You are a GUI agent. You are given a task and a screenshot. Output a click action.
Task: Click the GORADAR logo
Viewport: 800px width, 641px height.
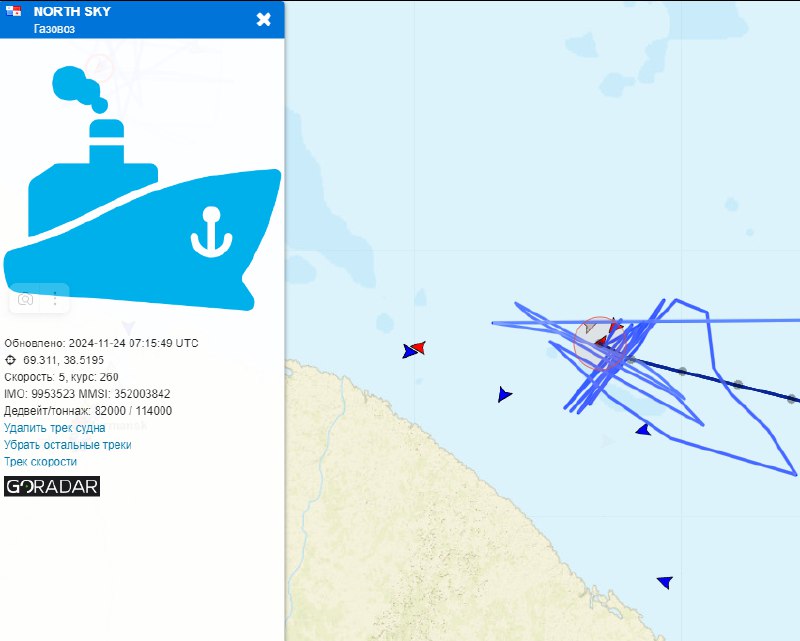[52, 486]
